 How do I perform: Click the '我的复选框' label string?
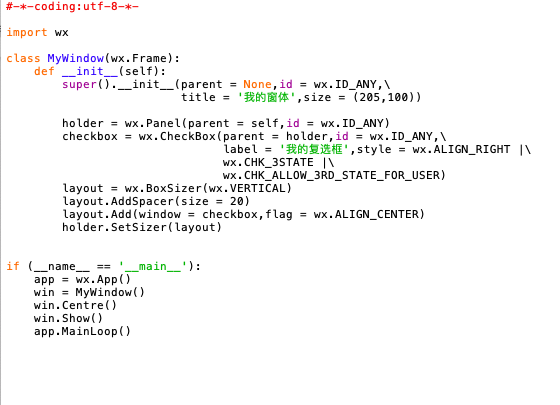314,149
